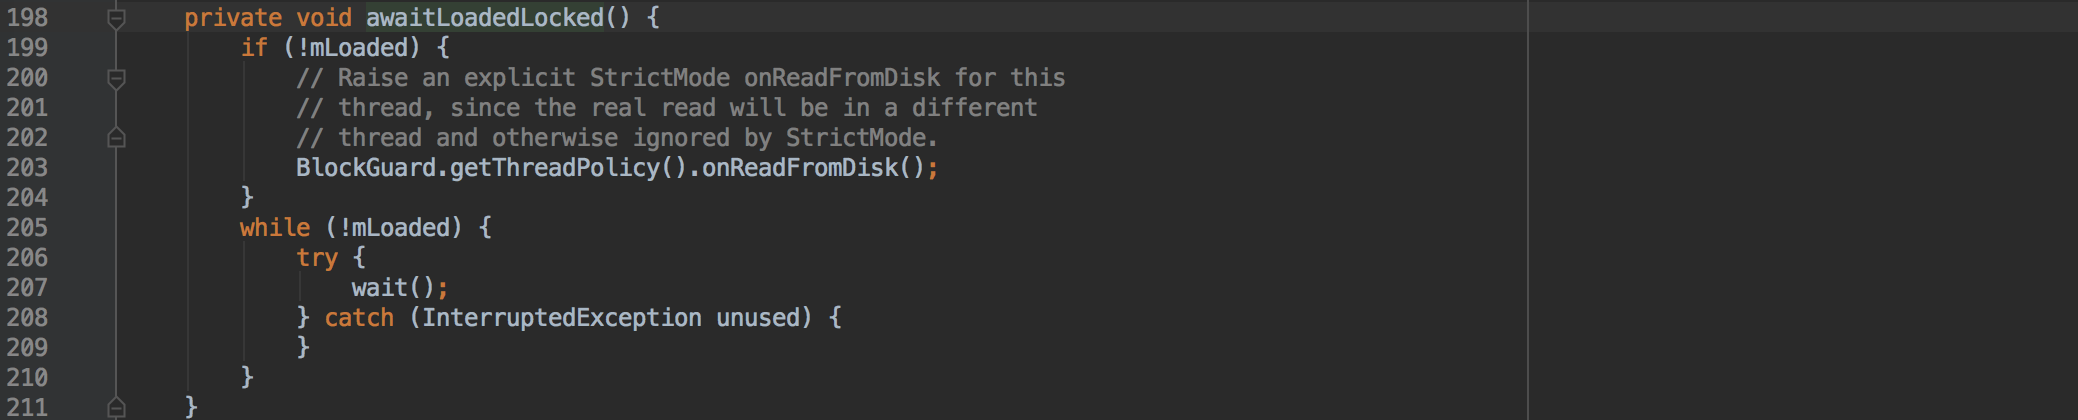Collapse the comment block starting at line 200

116,78
